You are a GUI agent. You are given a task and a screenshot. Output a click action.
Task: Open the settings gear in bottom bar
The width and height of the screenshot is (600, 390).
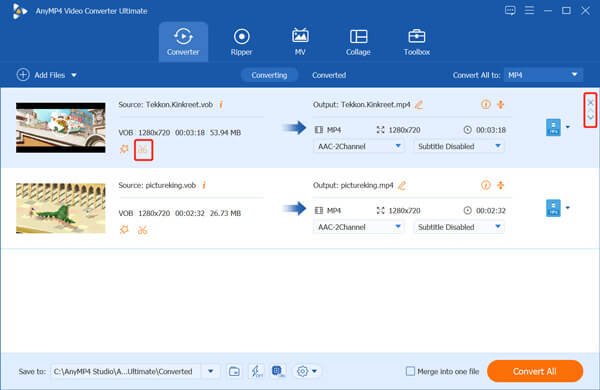click(302, 371)
